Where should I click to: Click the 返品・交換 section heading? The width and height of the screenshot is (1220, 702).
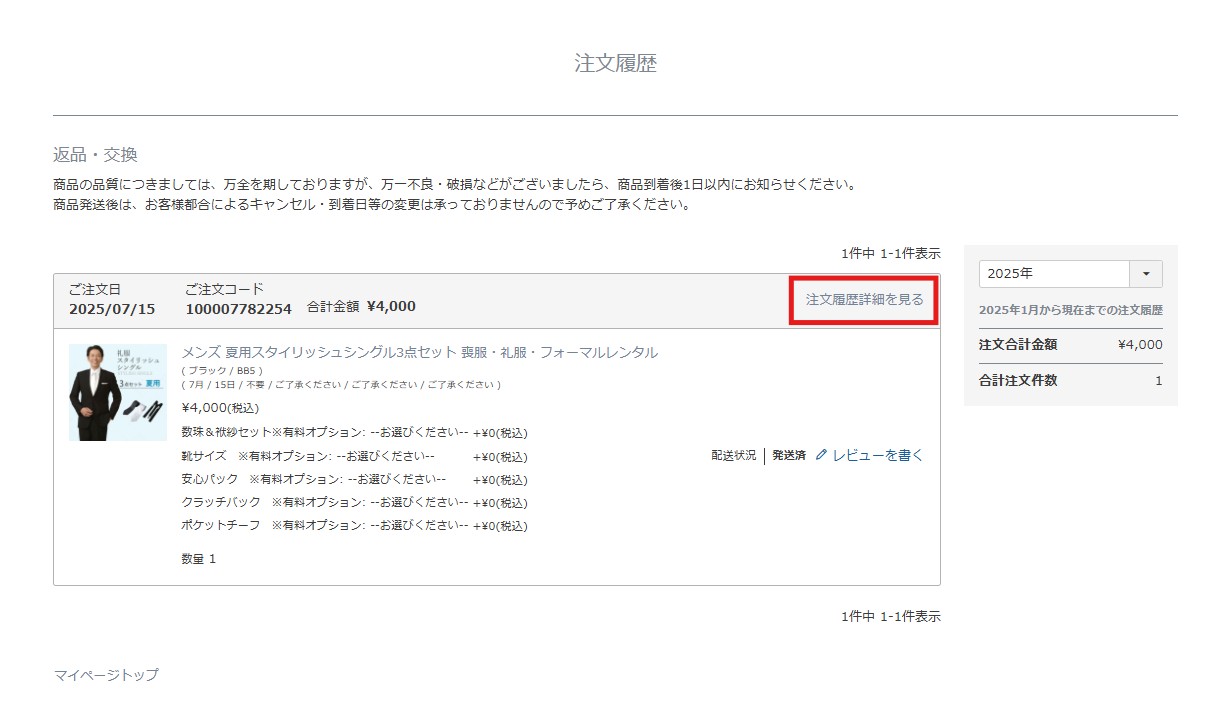click(x=92, y=154)
